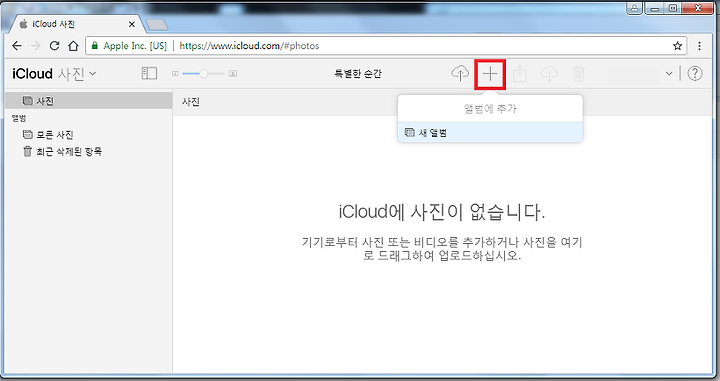Screen dimensions: 720x381
Task: Click the upload to iCloud cloud icon
Action: click(460, 73)
